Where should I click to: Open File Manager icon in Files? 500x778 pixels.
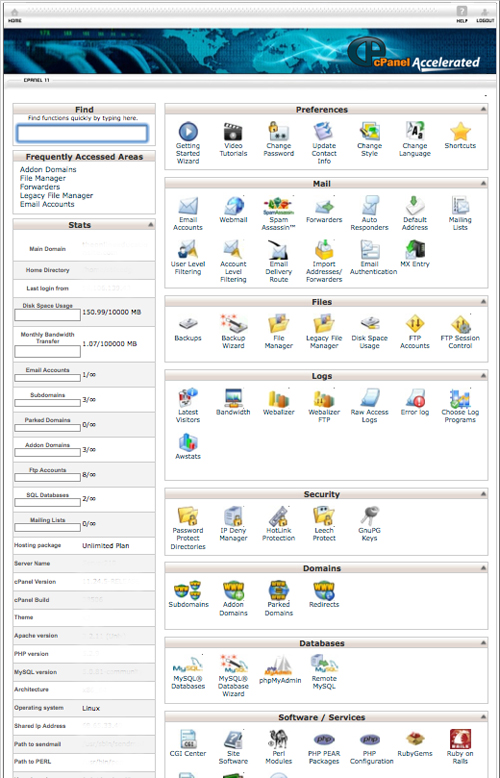[279, 324]
